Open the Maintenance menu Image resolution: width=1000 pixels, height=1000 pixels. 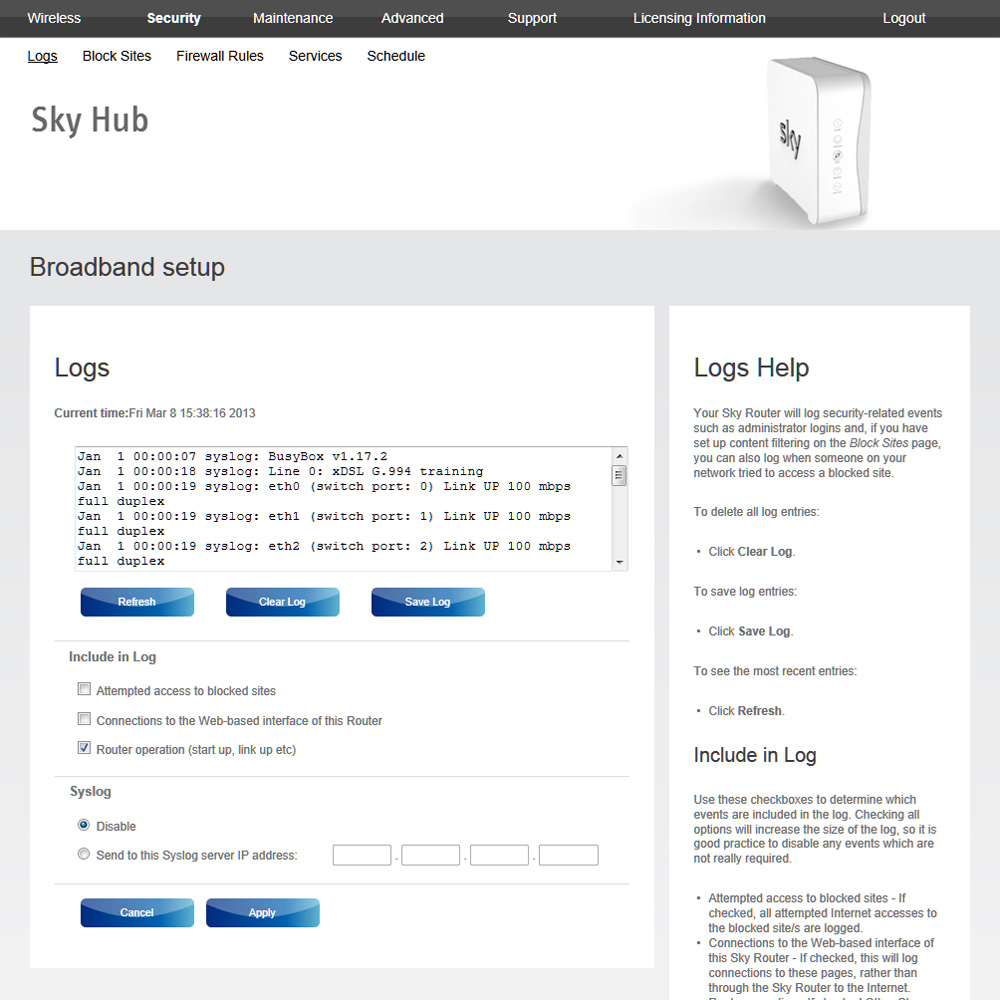[x=293, y=18]
